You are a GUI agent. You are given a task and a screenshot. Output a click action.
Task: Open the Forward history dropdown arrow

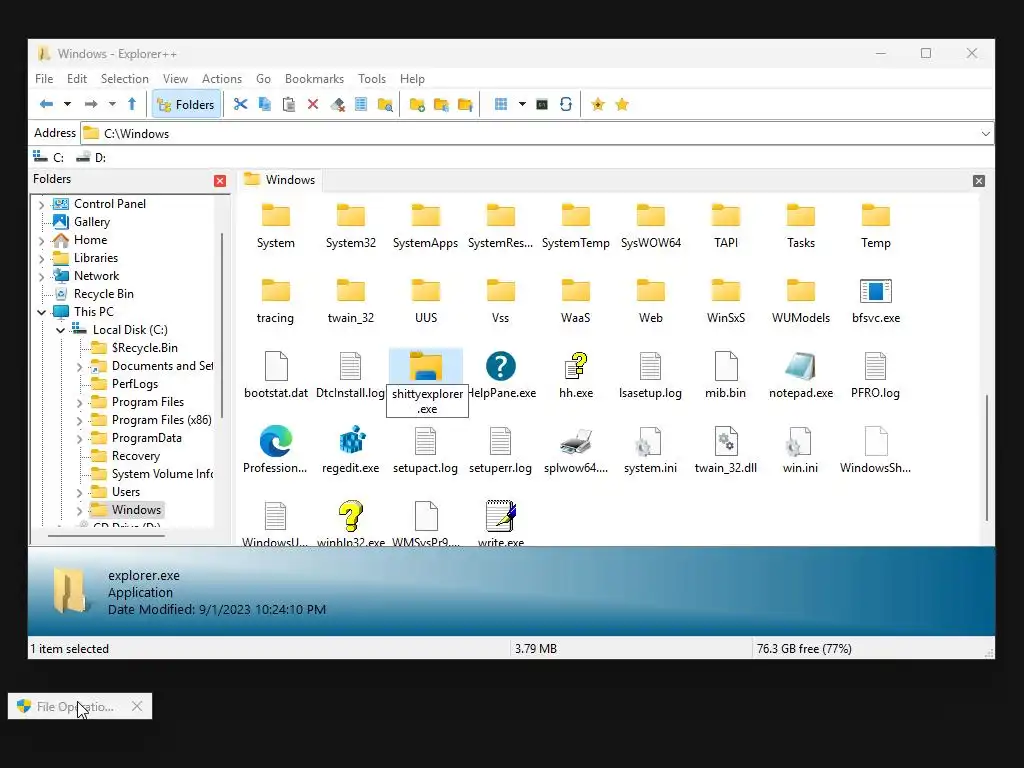click(112, 104)
